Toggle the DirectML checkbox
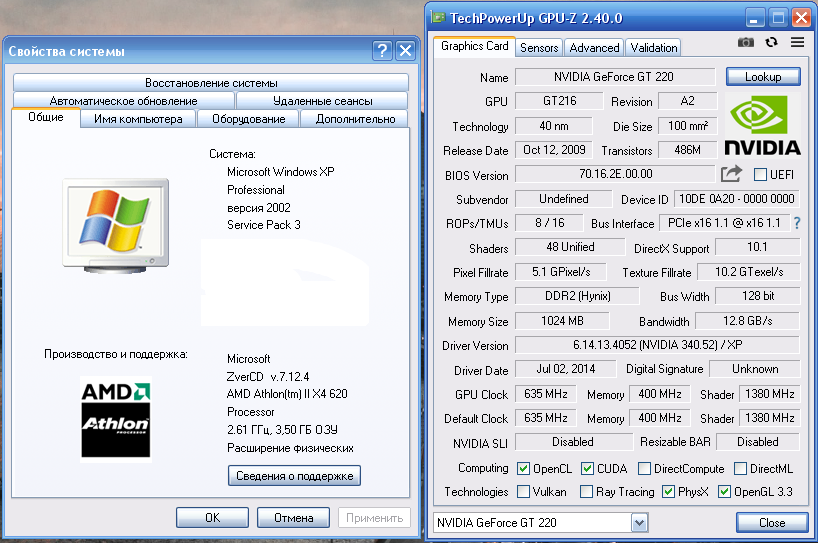 pos(740,468)
